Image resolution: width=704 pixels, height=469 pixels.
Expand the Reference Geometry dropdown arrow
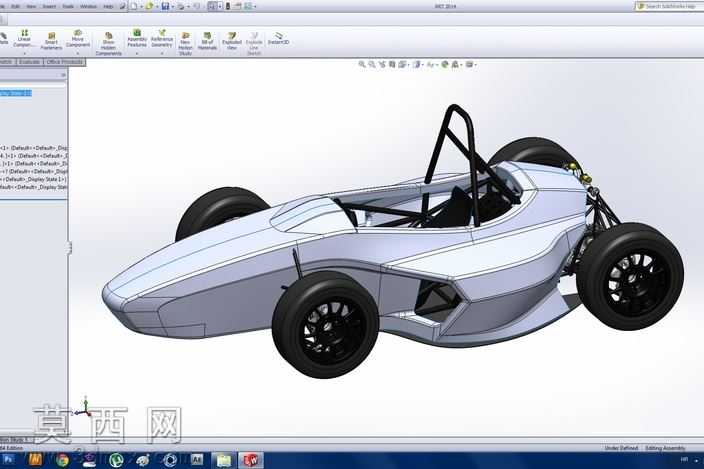pos(162,53)
